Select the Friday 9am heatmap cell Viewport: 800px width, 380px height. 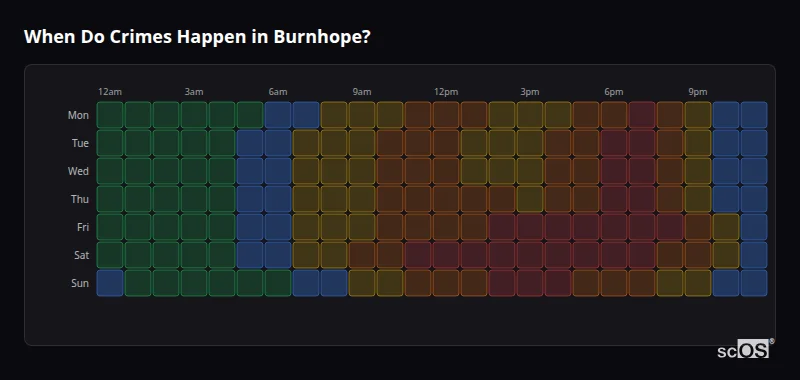[362, 227]
